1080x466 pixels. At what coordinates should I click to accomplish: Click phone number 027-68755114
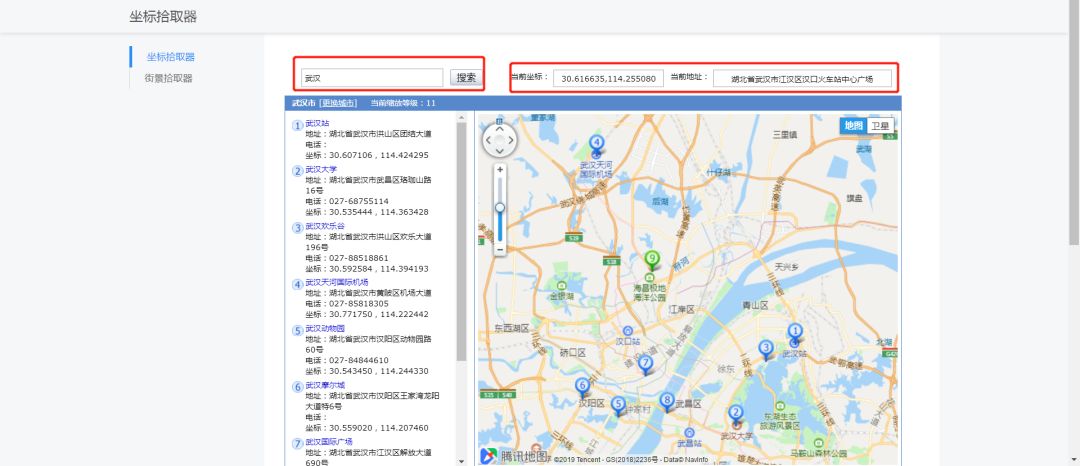[359, 201]
